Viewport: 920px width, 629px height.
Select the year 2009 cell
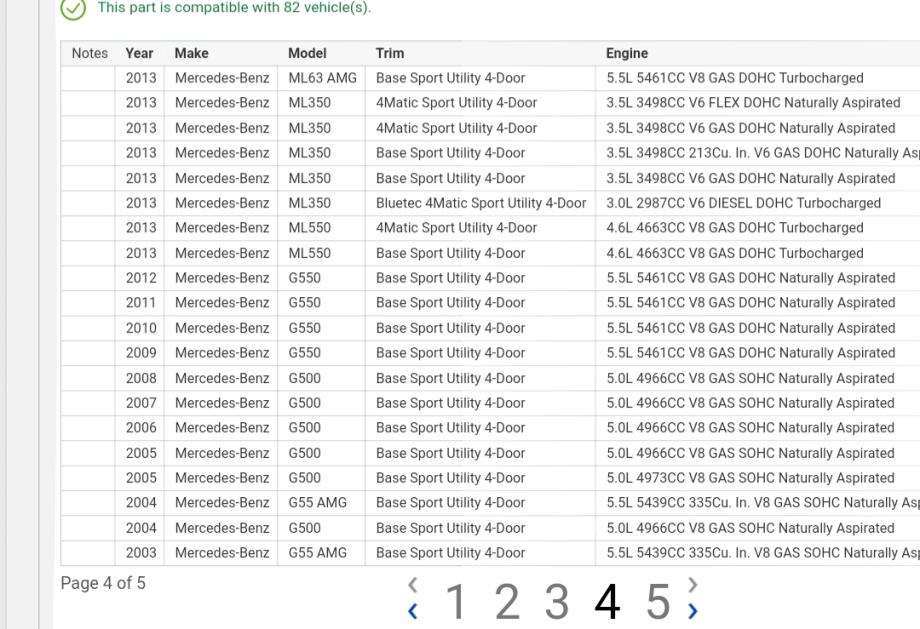tap(141, 353)
